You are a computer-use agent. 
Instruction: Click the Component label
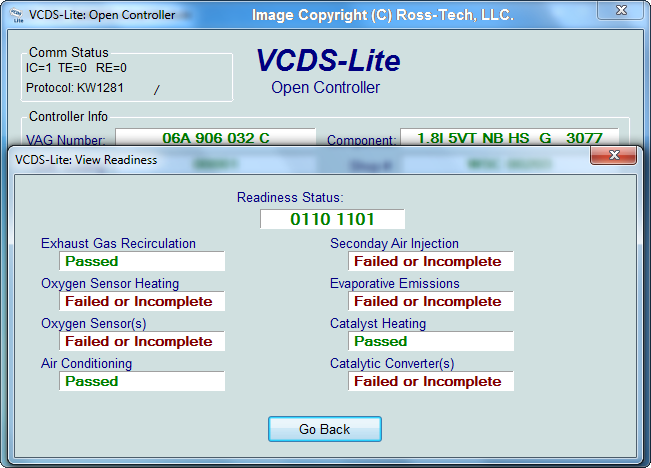tap(361, 140)
